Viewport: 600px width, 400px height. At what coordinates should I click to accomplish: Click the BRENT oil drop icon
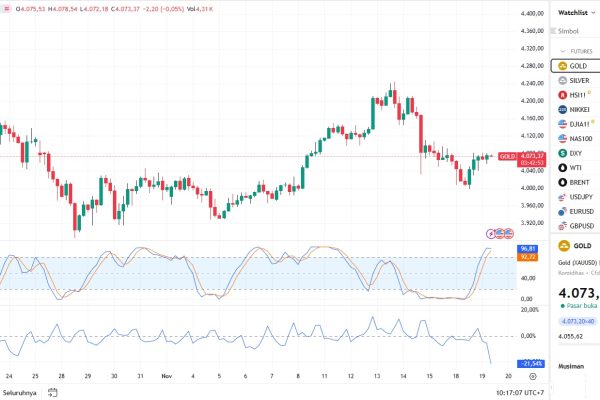click(561, 183)
